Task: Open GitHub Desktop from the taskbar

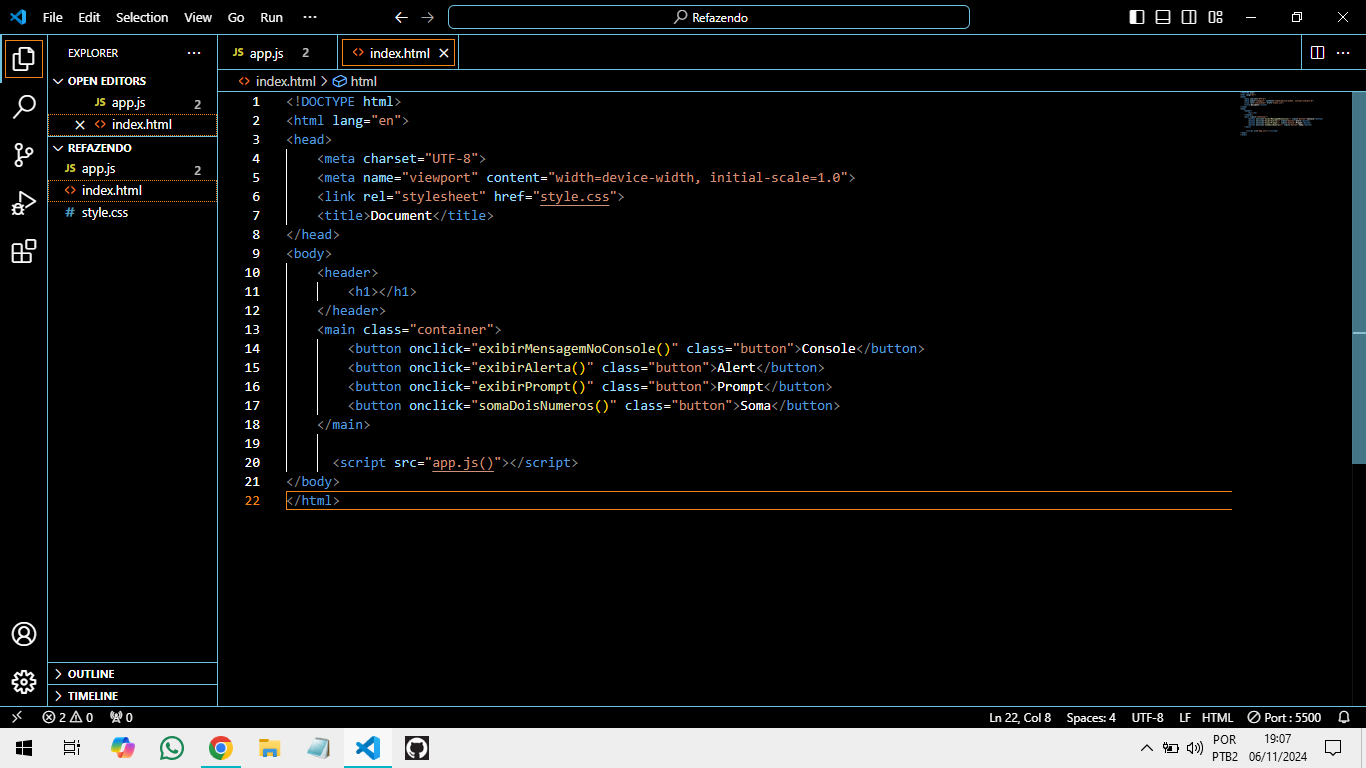Action: (x=416, y=748)
